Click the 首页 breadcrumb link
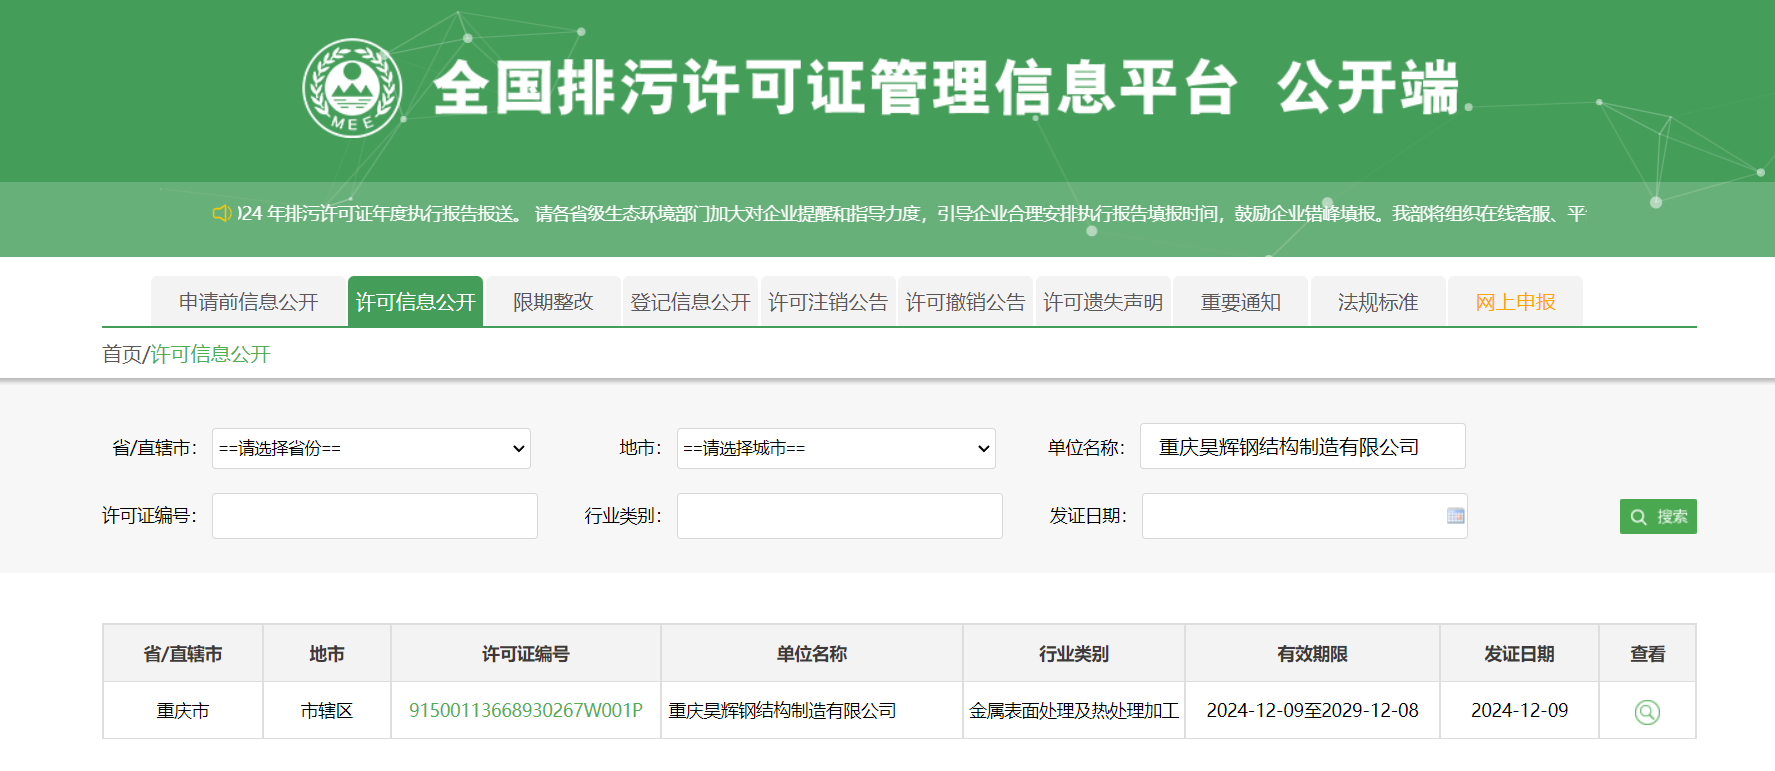 121,354
